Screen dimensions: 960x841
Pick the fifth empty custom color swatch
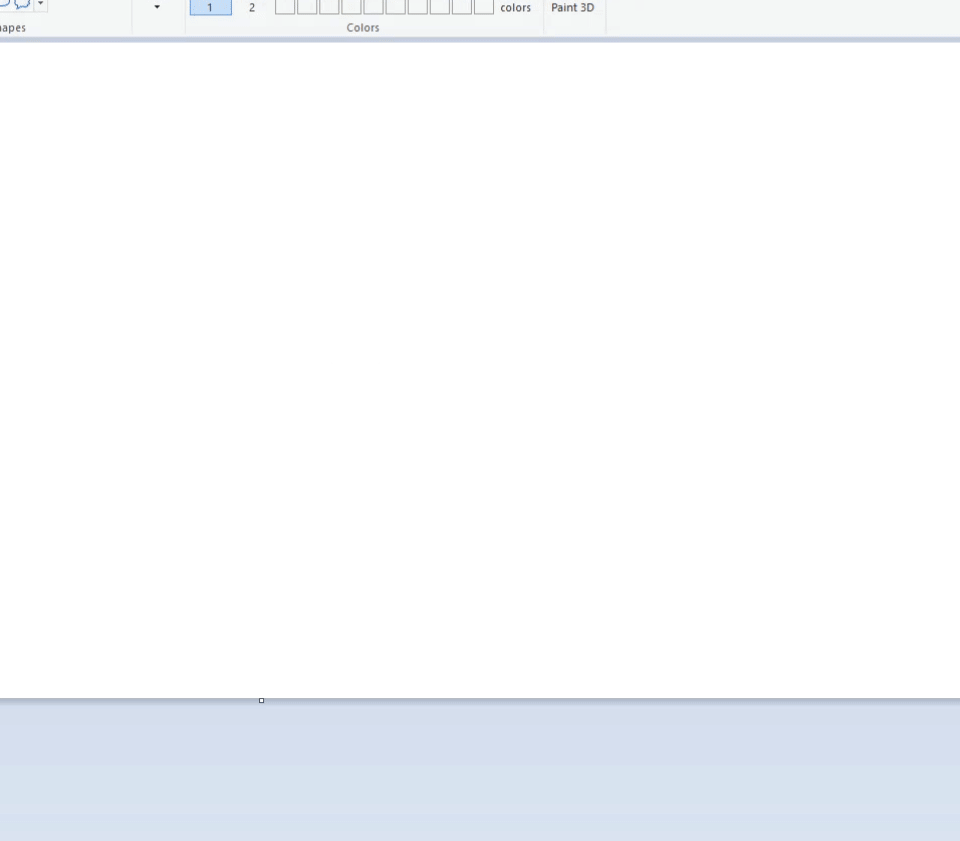[373, 6]
